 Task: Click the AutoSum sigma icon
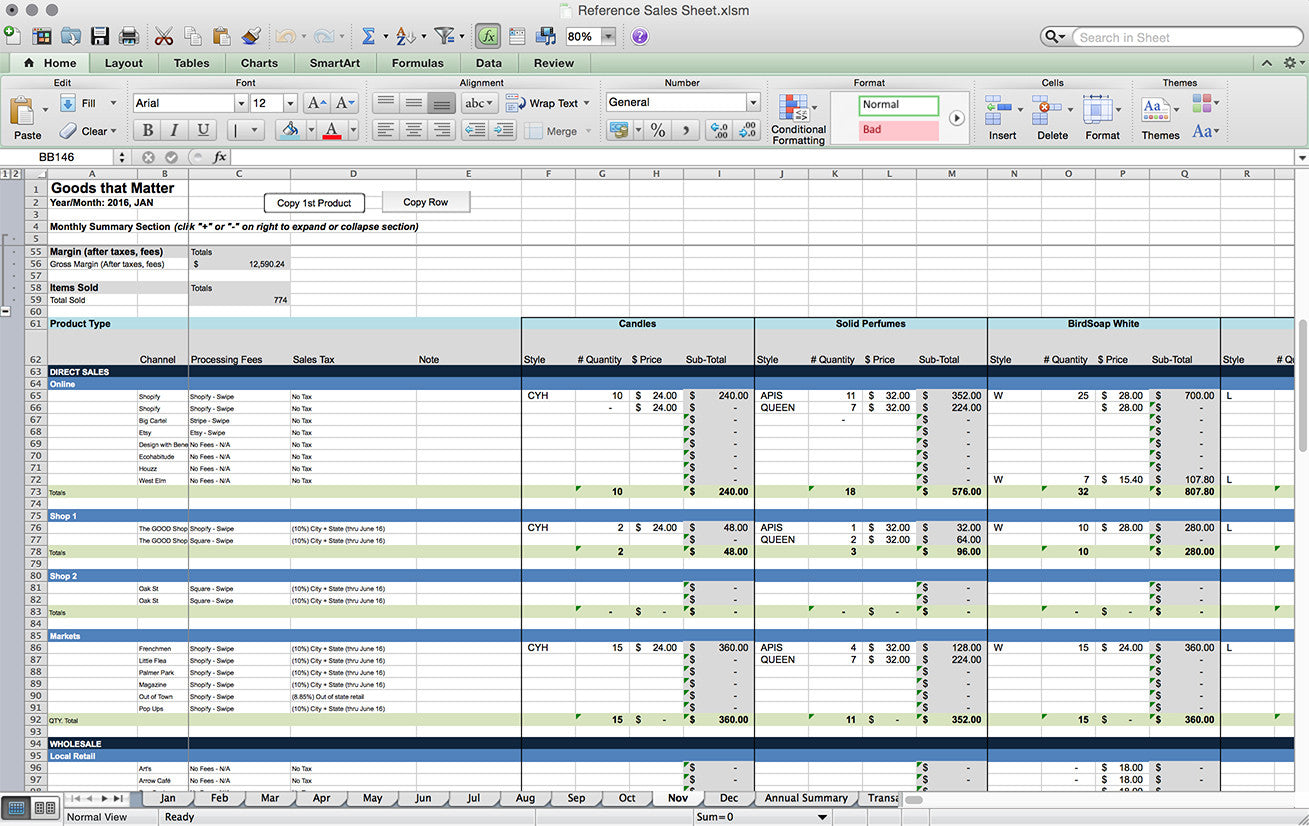click(368, 36)
